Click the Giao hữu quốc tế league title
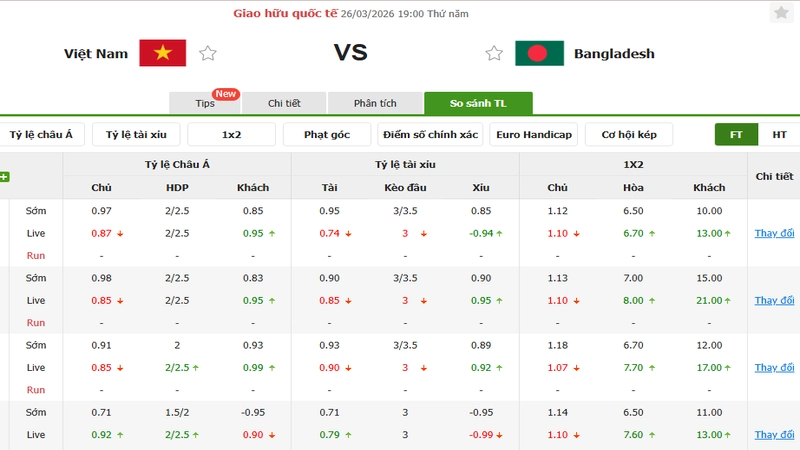800x450 pixels. click(285, 14)
